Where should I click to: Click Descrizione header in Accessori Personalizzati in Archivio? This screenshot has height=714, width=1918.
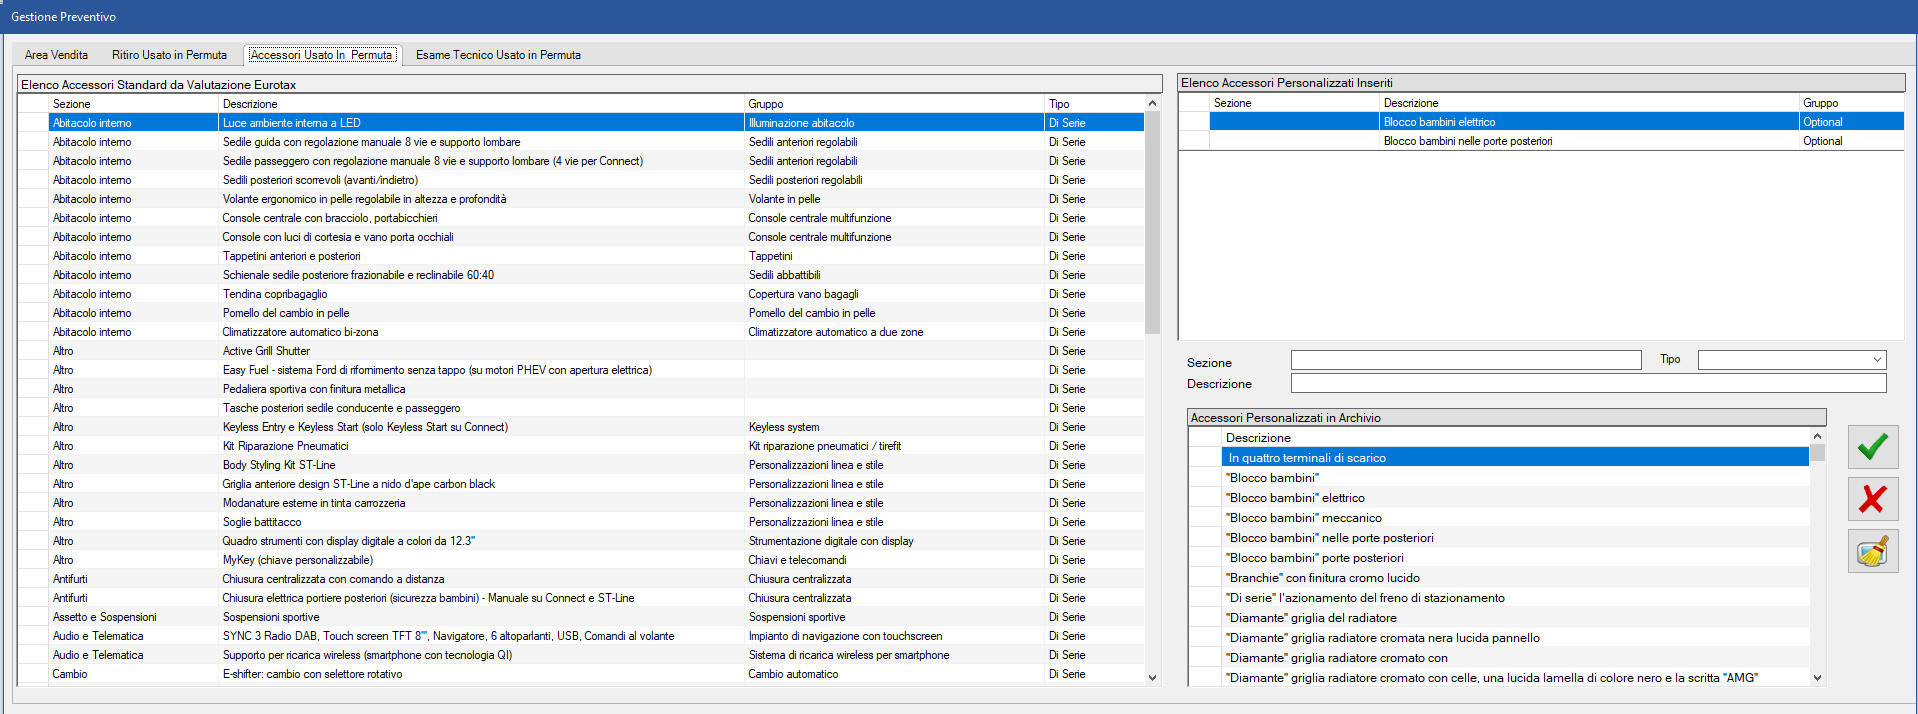pos(1515,438)
